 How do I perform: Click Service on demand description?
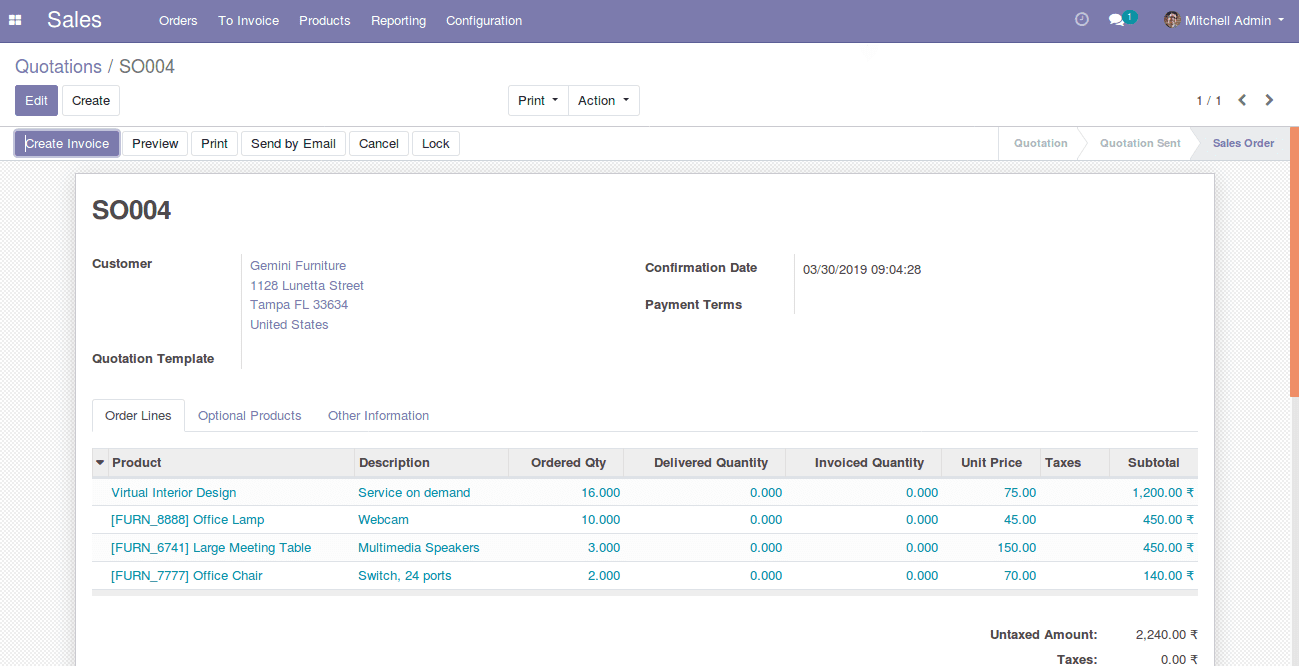pyautogui.click(x=414, y=493)
